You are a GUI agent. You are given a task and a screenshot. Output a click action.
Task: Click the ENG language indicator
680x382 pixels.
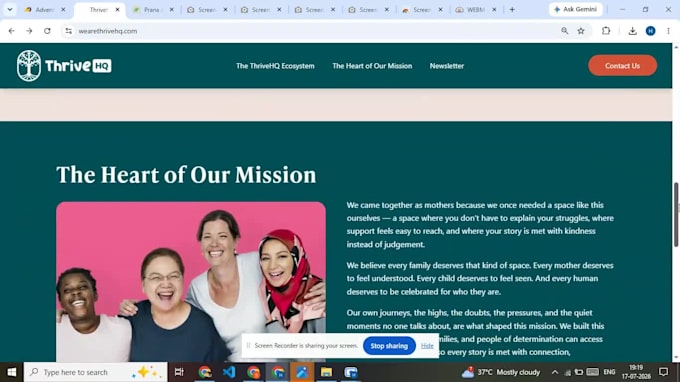(x=609, y=372)
